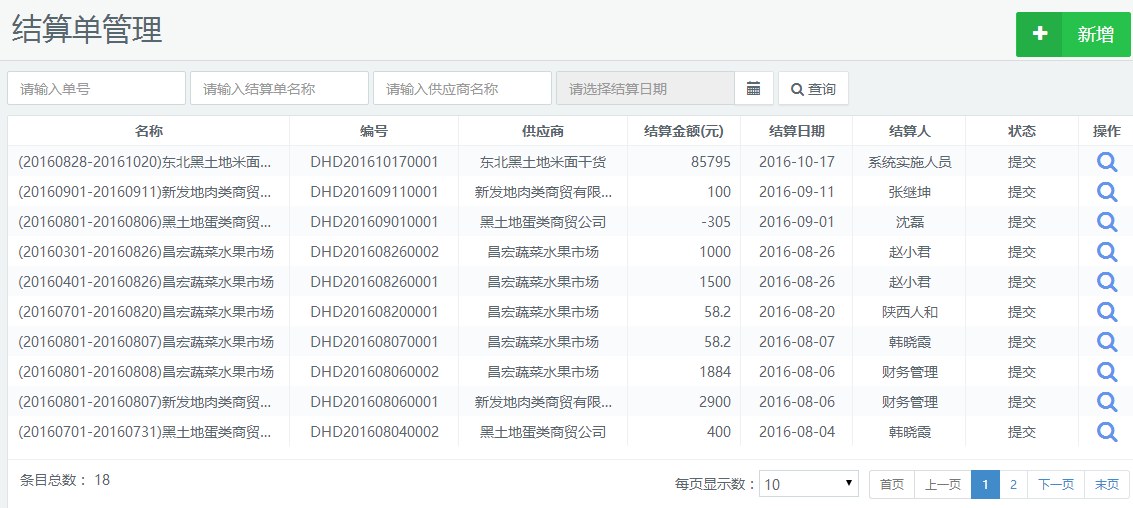Image resolution: width=1133 pixels, height=508 pixels.
Task: Open details of settlement DHD201609110001
Action: click(x=1106, y=192)
